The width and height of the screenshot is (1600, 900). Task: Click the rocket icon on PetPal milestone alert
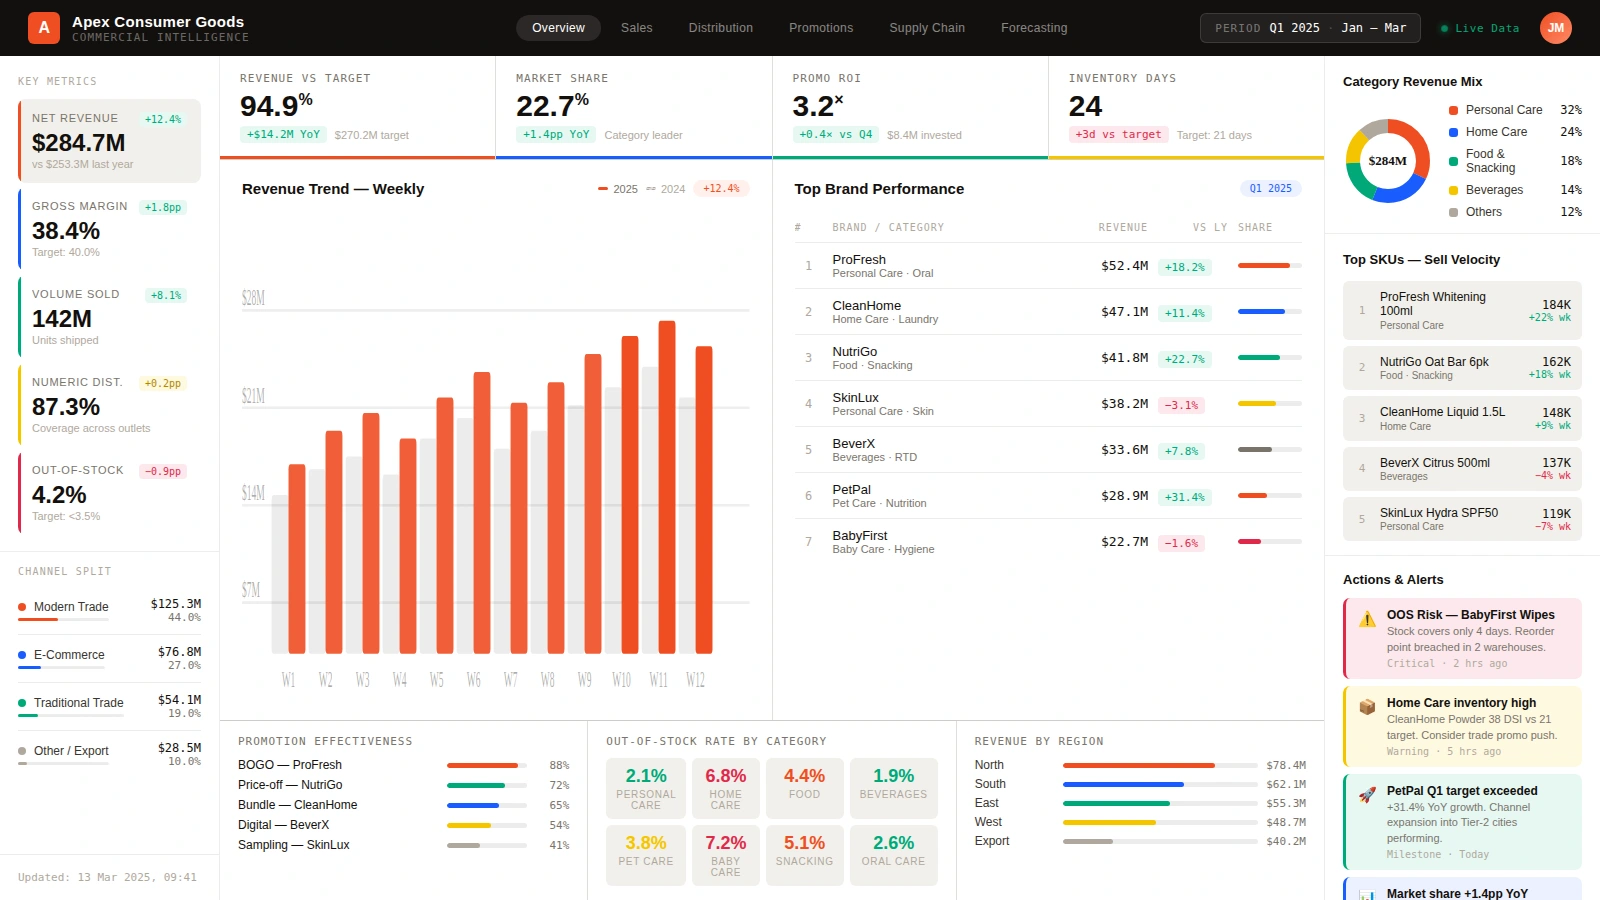[1366, 793]
